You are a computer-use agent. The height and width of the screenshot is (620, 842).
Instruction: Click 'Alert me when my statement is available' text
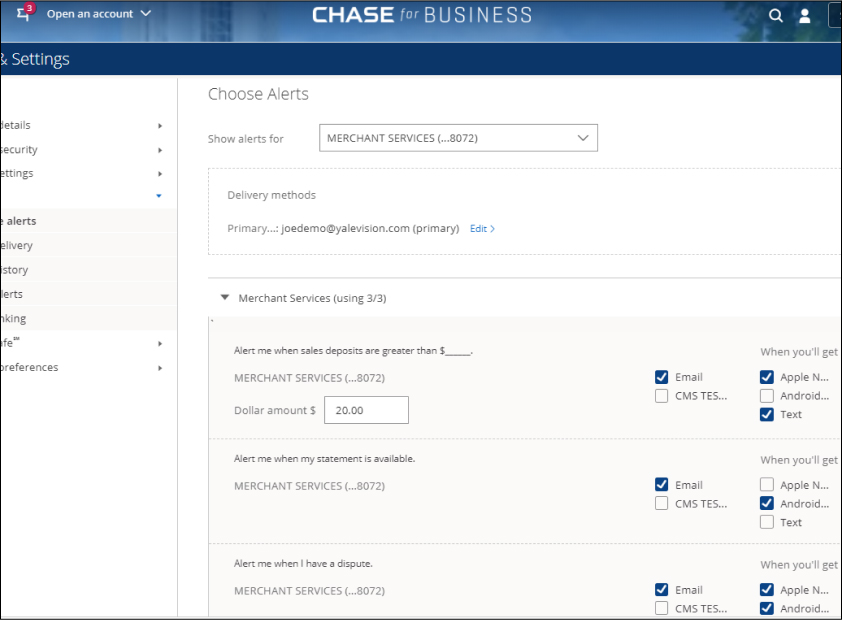(x=324, y=458)
